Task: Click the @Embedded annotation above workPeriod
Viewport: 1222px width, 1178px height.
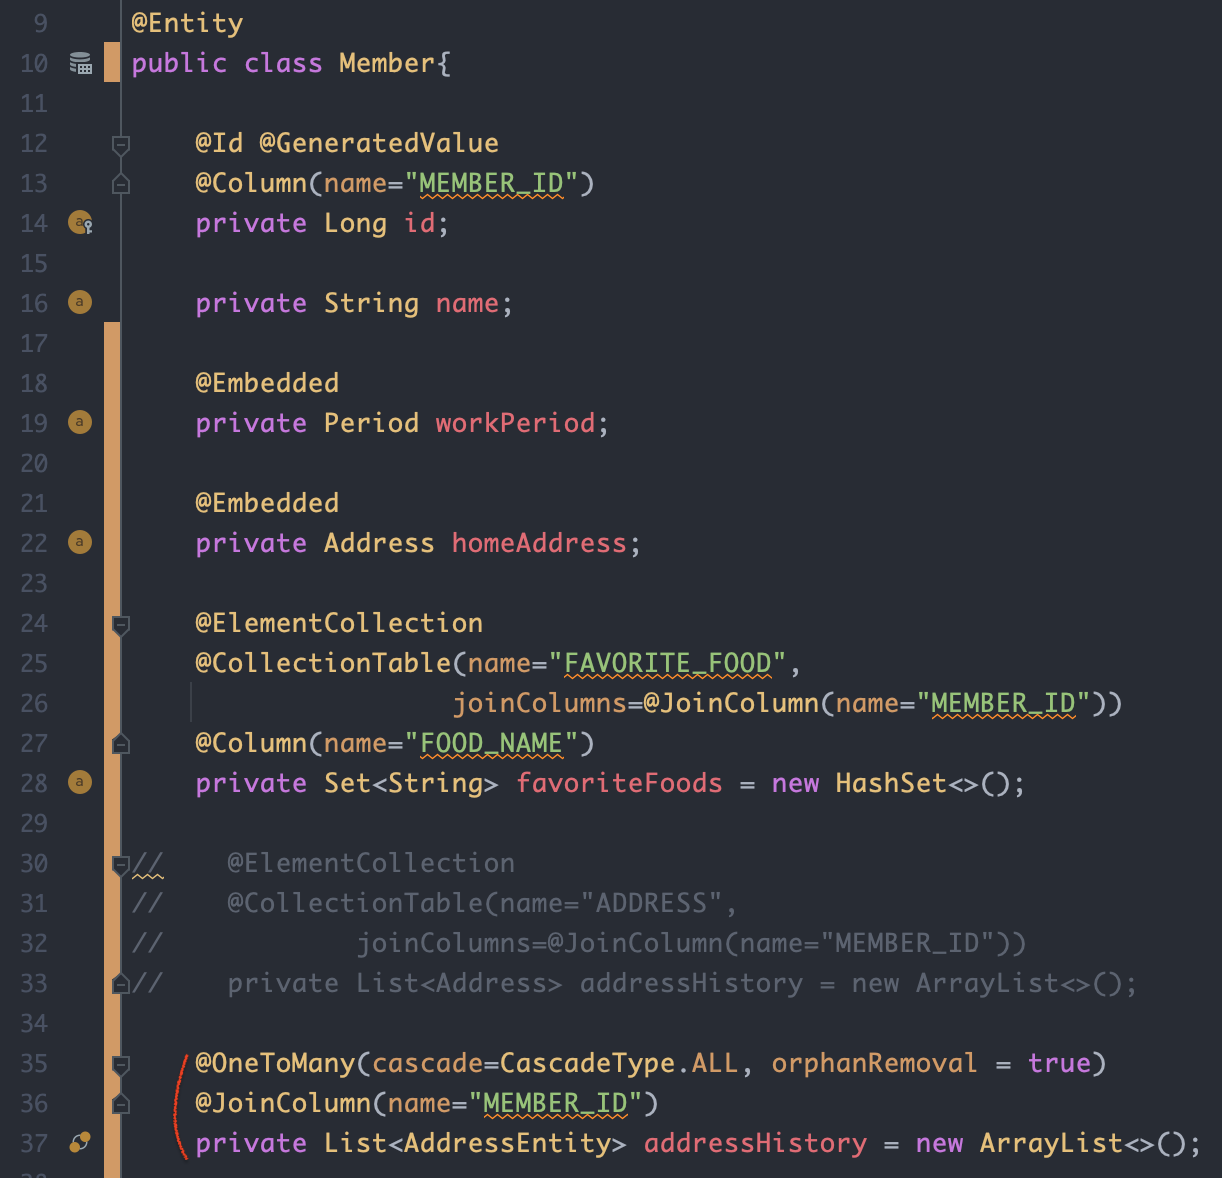Action: (x=267, y=383)
